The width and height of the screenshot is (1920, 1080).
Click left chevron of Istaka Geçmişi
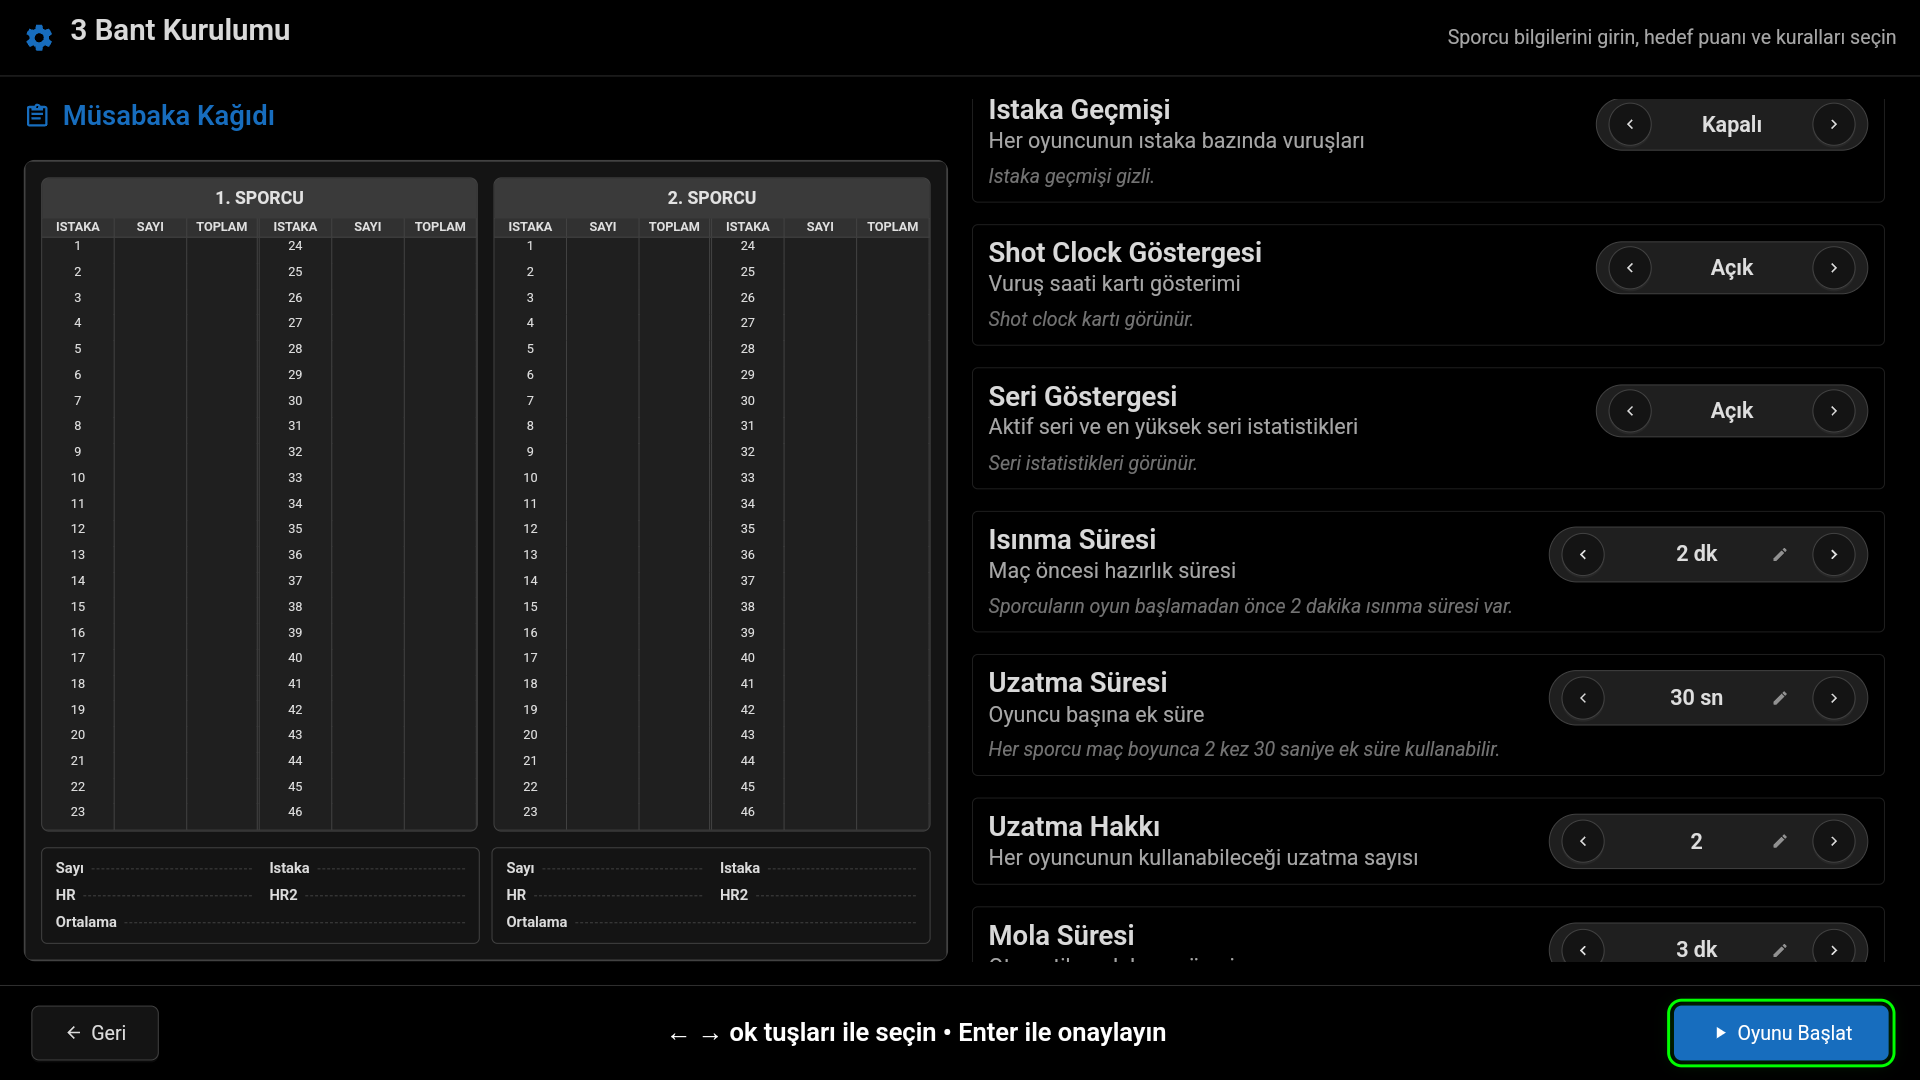tap(1630, 125)
